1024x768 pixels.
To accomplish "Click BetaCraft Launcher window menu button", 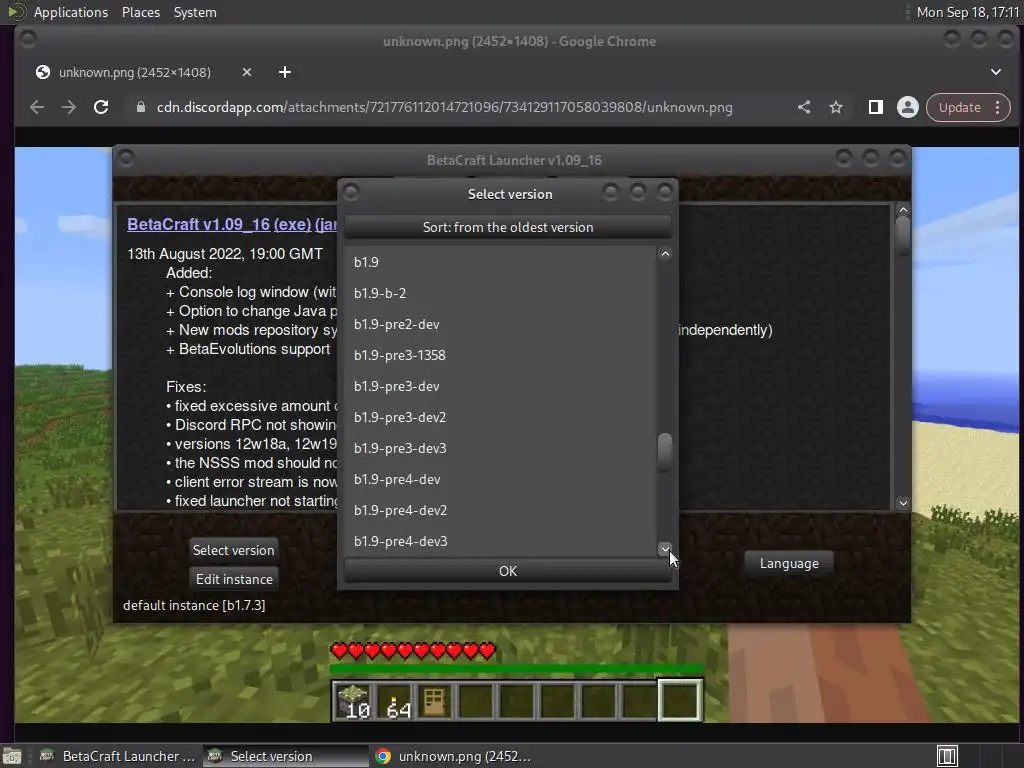I will [x=126, y=158].
